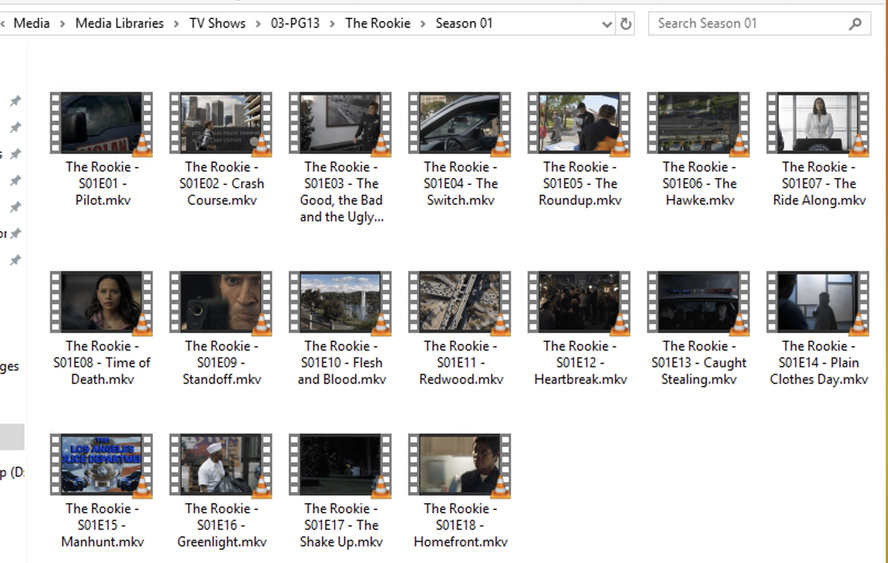Jump to The Rookie breadcrumb folder
The height and width of the screenshot is (563, 888).
pos(378,23)
